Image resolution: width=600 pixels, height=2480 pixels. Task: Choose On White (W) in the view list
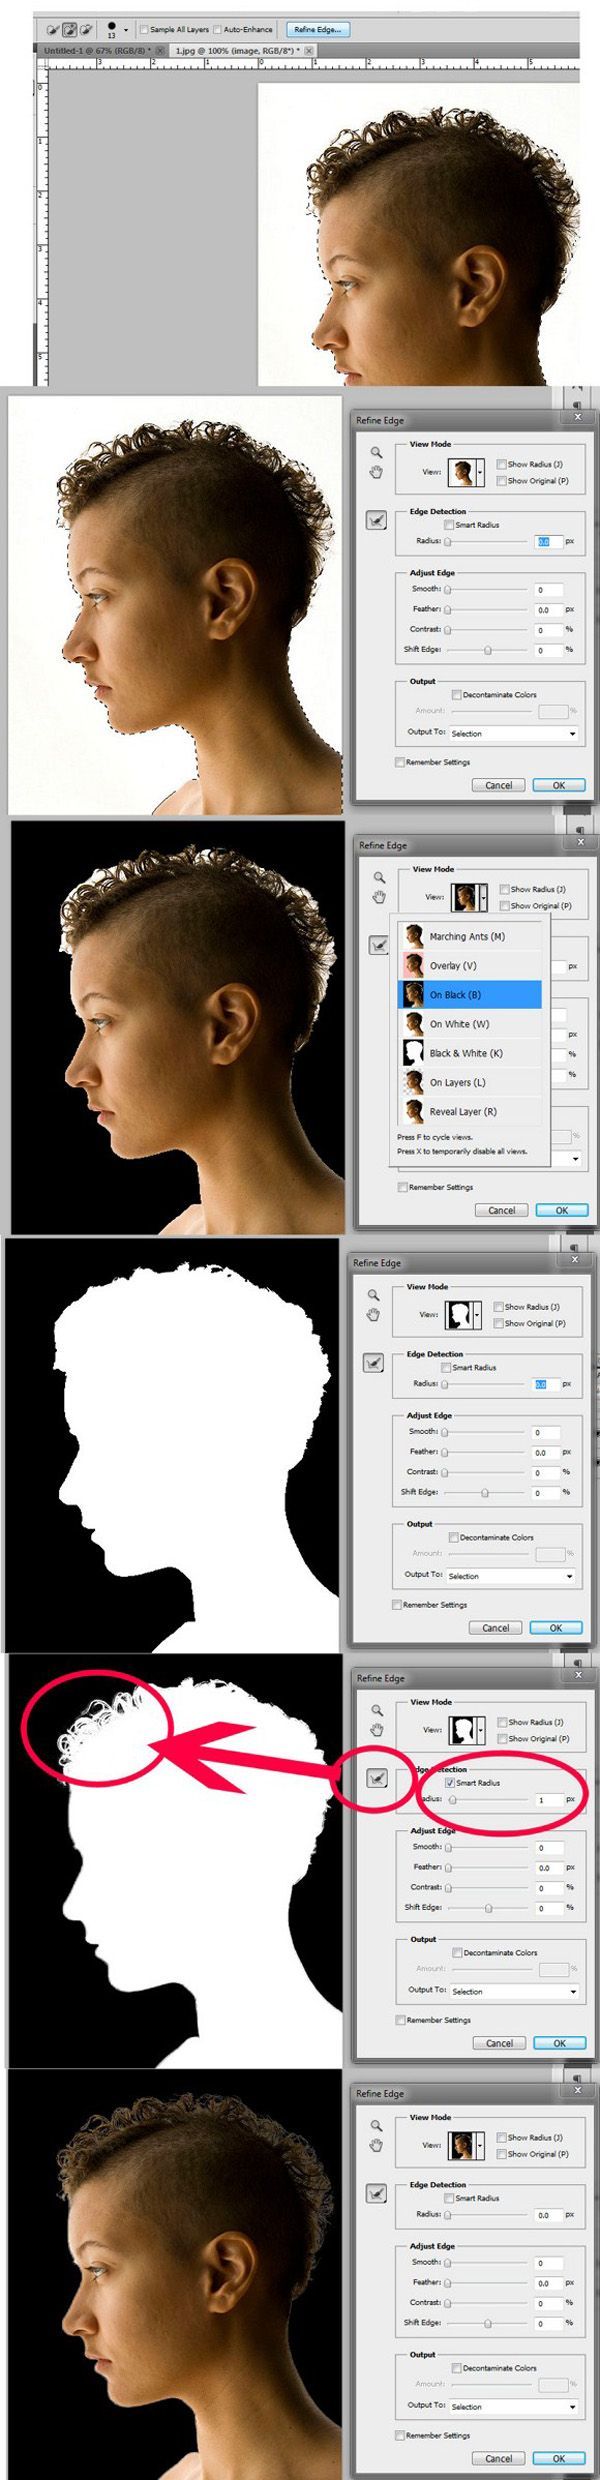[470, 1023]
